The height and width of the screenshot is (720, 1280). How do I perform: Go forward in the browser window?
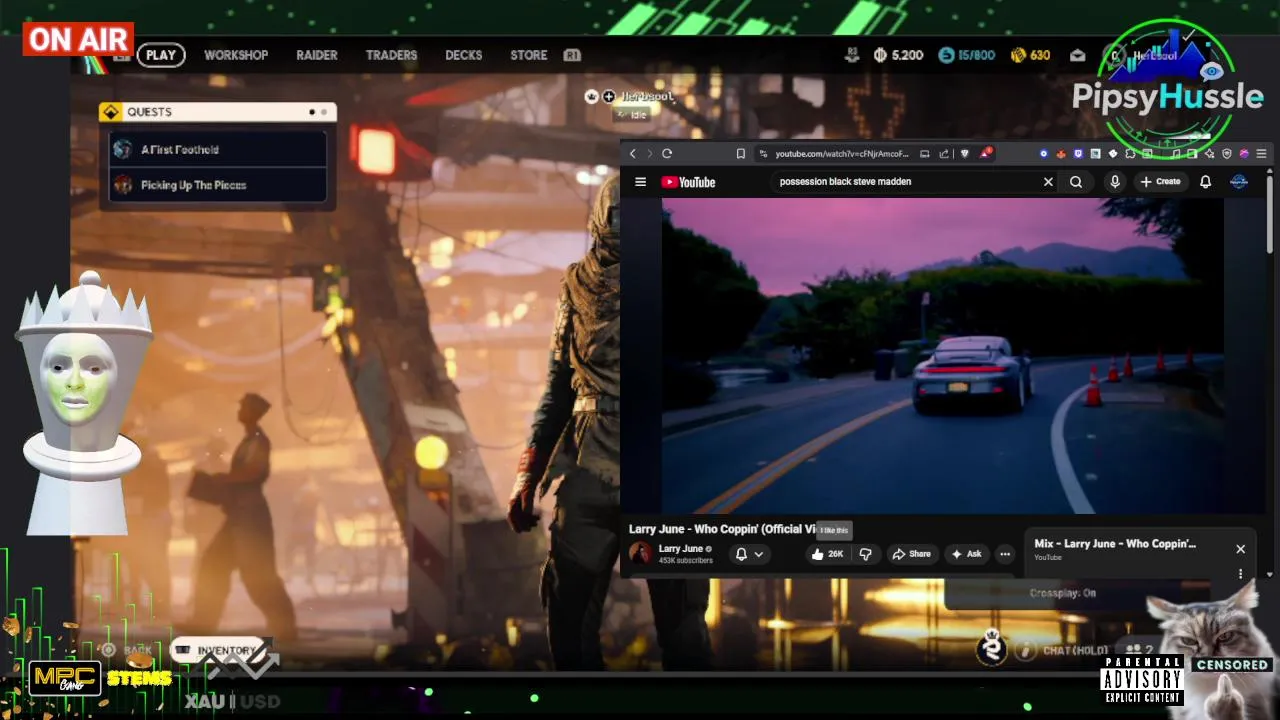649,154
